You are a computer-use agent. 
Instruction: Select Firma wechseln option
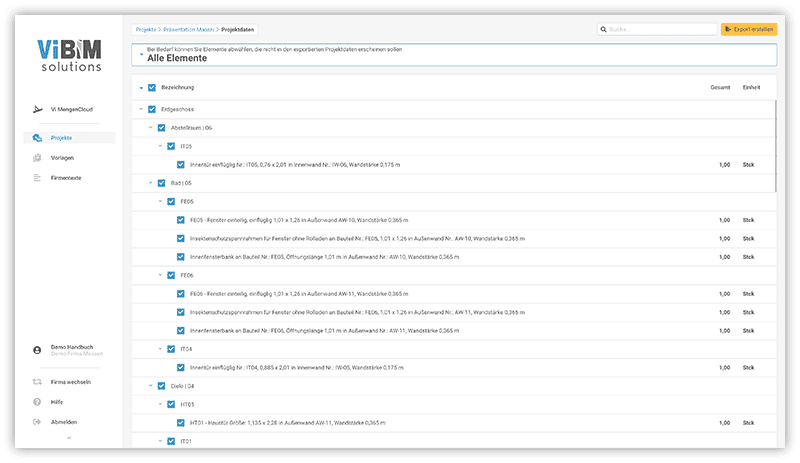point(71,382)
